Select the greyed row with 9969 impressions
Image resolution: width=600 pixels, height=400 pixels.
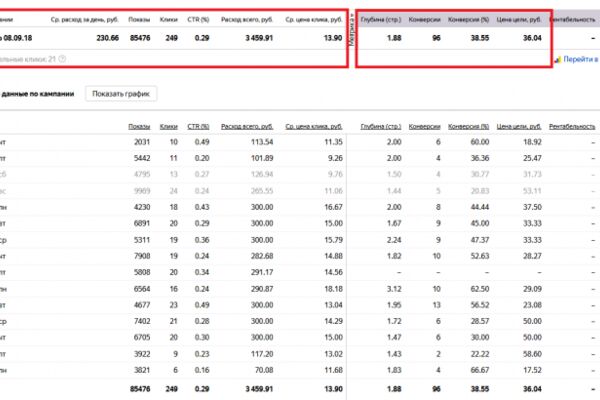coord(298,191)
